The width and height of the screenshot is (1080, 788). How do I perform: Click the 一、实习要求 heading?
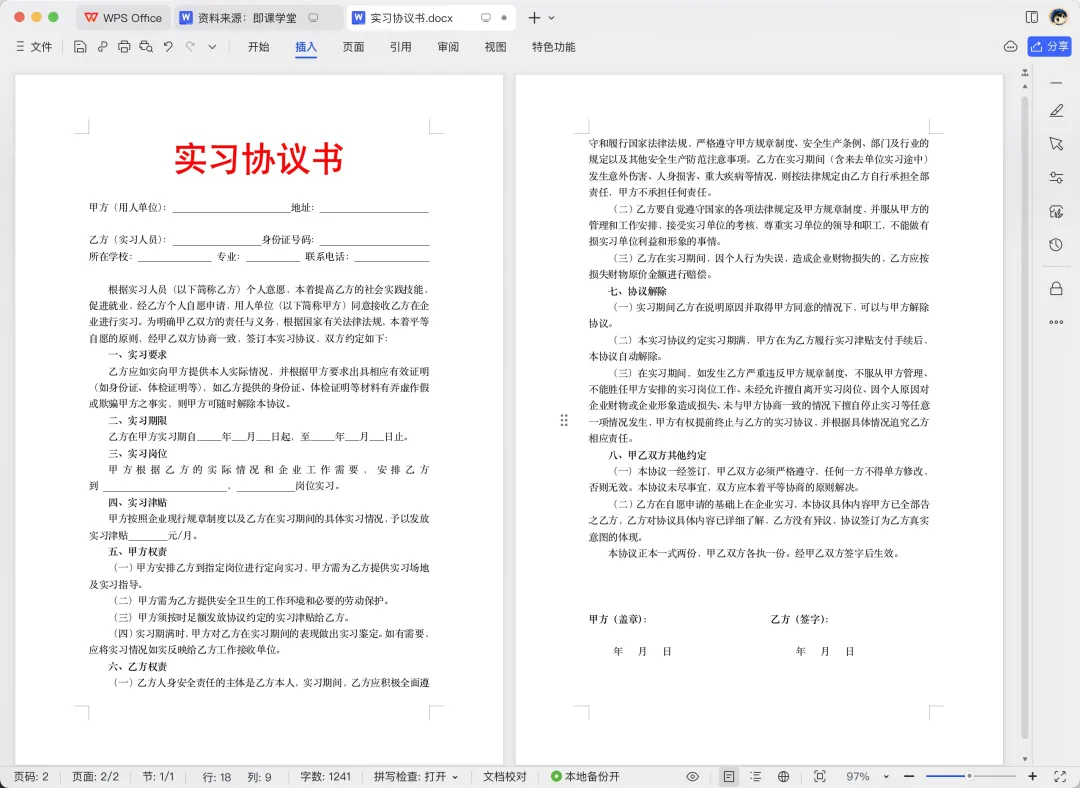point(137,355)
